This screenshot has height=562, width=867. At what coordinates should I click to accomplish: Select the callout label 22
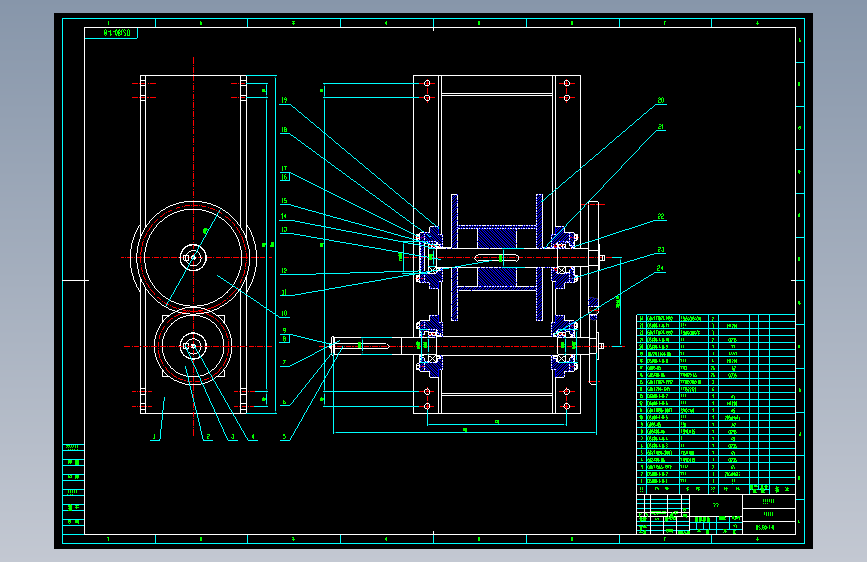[x=661, y=216]
